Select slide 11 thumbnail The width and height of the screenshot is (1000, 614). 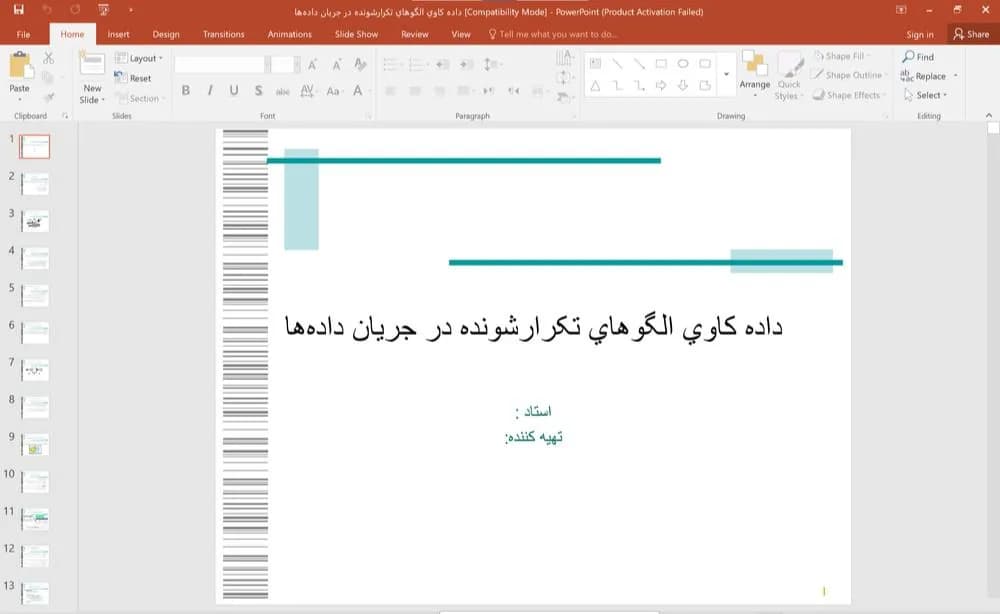35,519
